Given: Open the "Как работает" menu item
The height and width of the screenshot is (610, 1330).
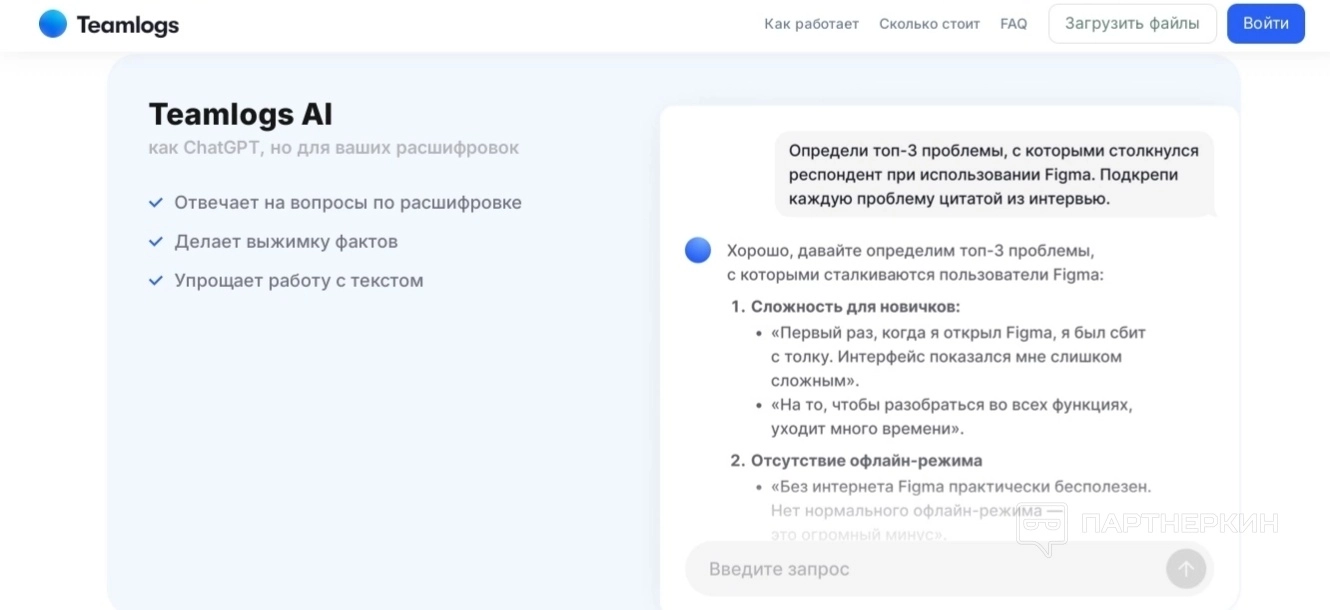Looking at the screenshot, I should point(811,24).
